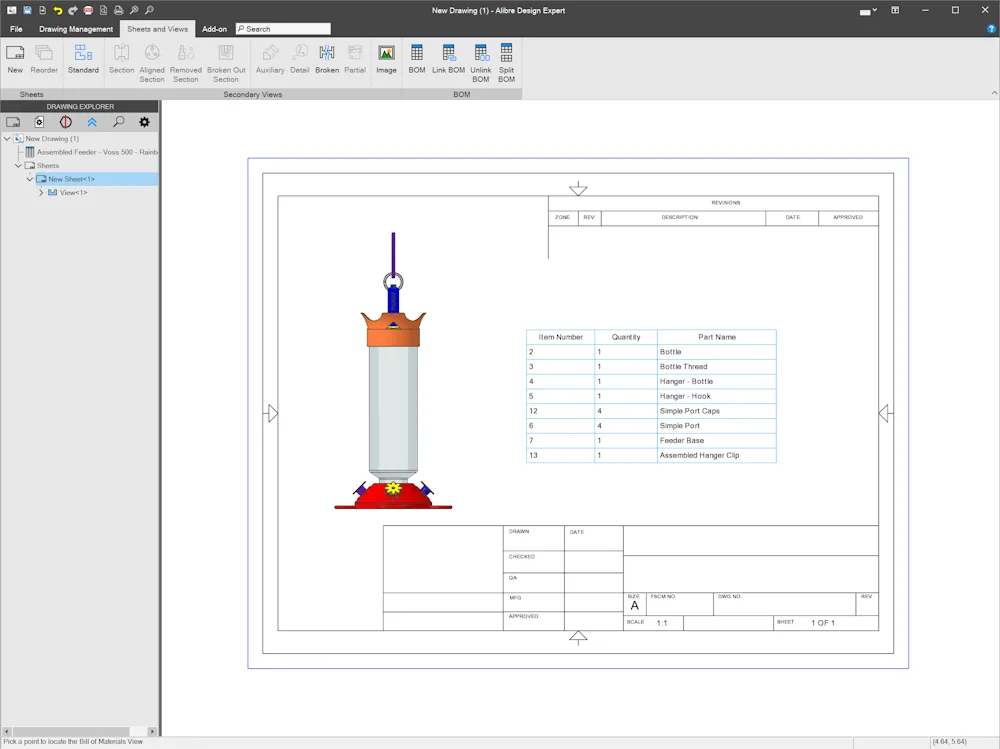Click the feeder assembly drawing view
The height and width of the screenshot is (749, 1000).
pos(393,371)
